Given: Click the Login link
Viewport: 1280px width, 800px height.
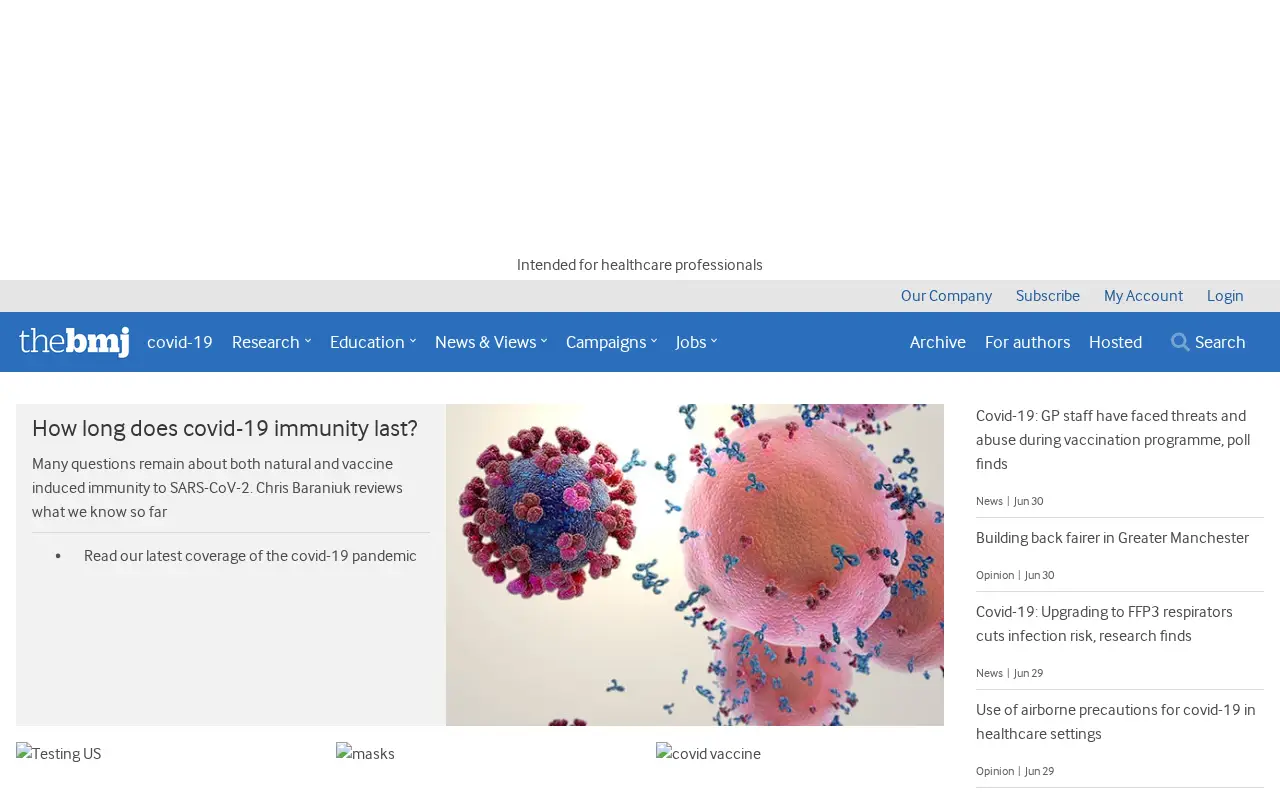Looking at the screenshot, I should pos(1225,296).
